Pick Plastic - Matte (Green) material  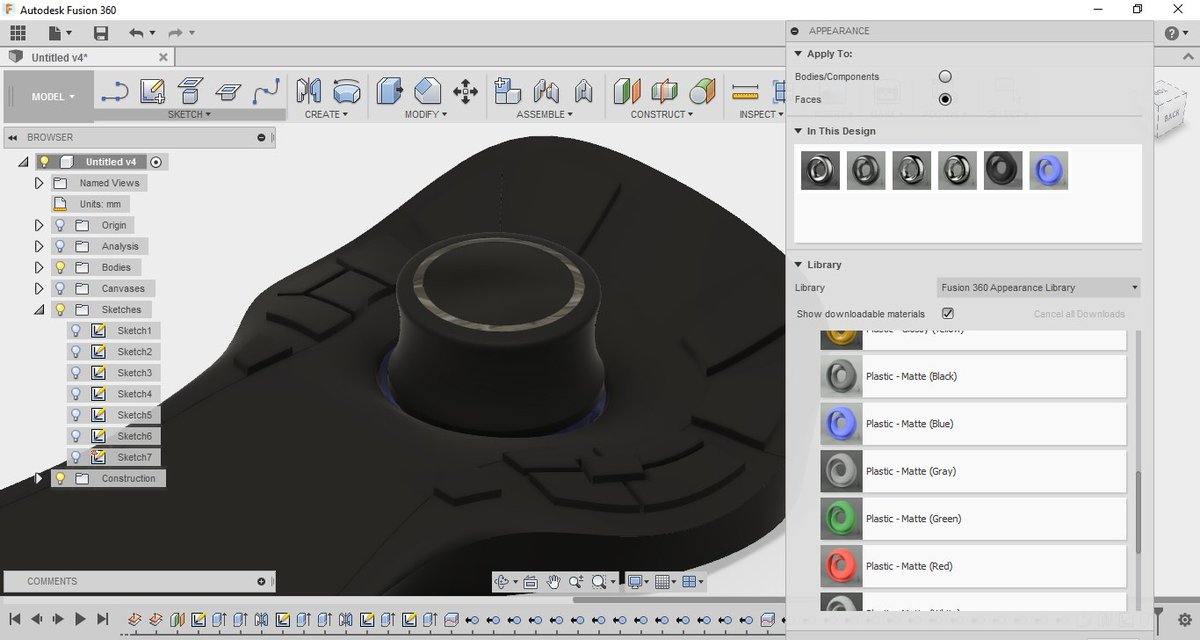click(x=973, y=519)
